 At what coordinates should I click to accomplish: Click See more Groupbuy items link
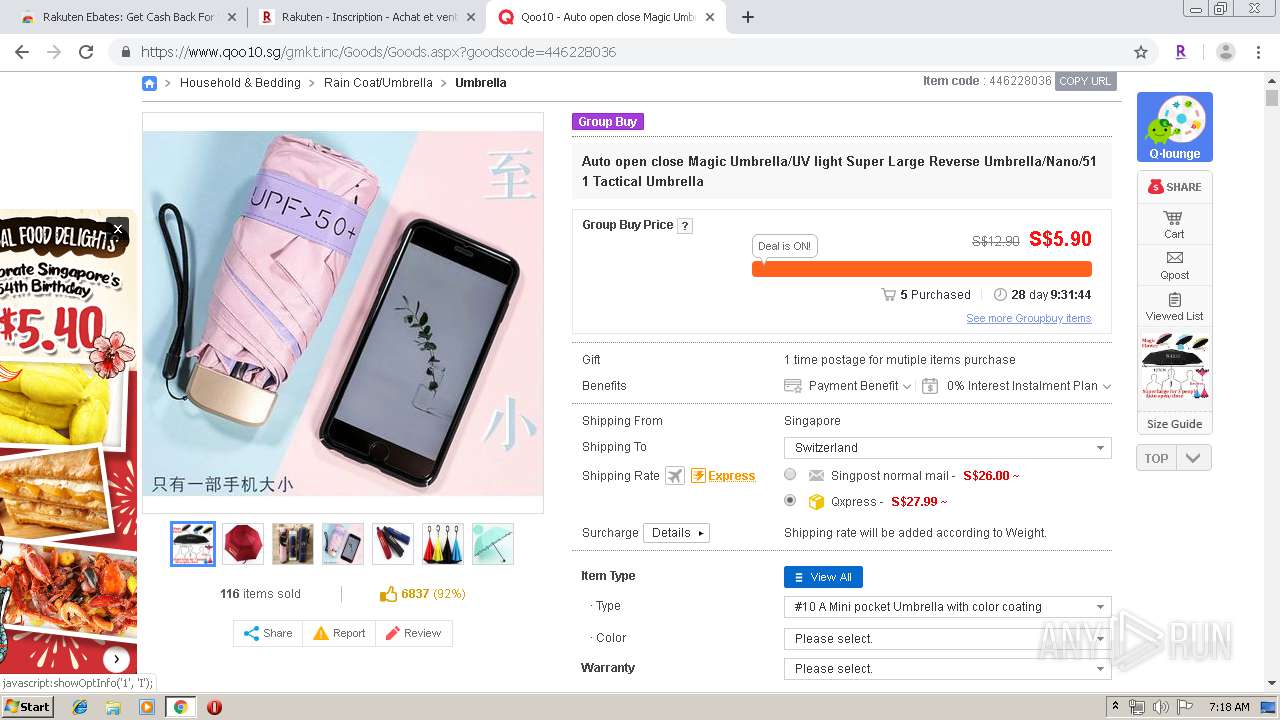(x=1028, y=319)
